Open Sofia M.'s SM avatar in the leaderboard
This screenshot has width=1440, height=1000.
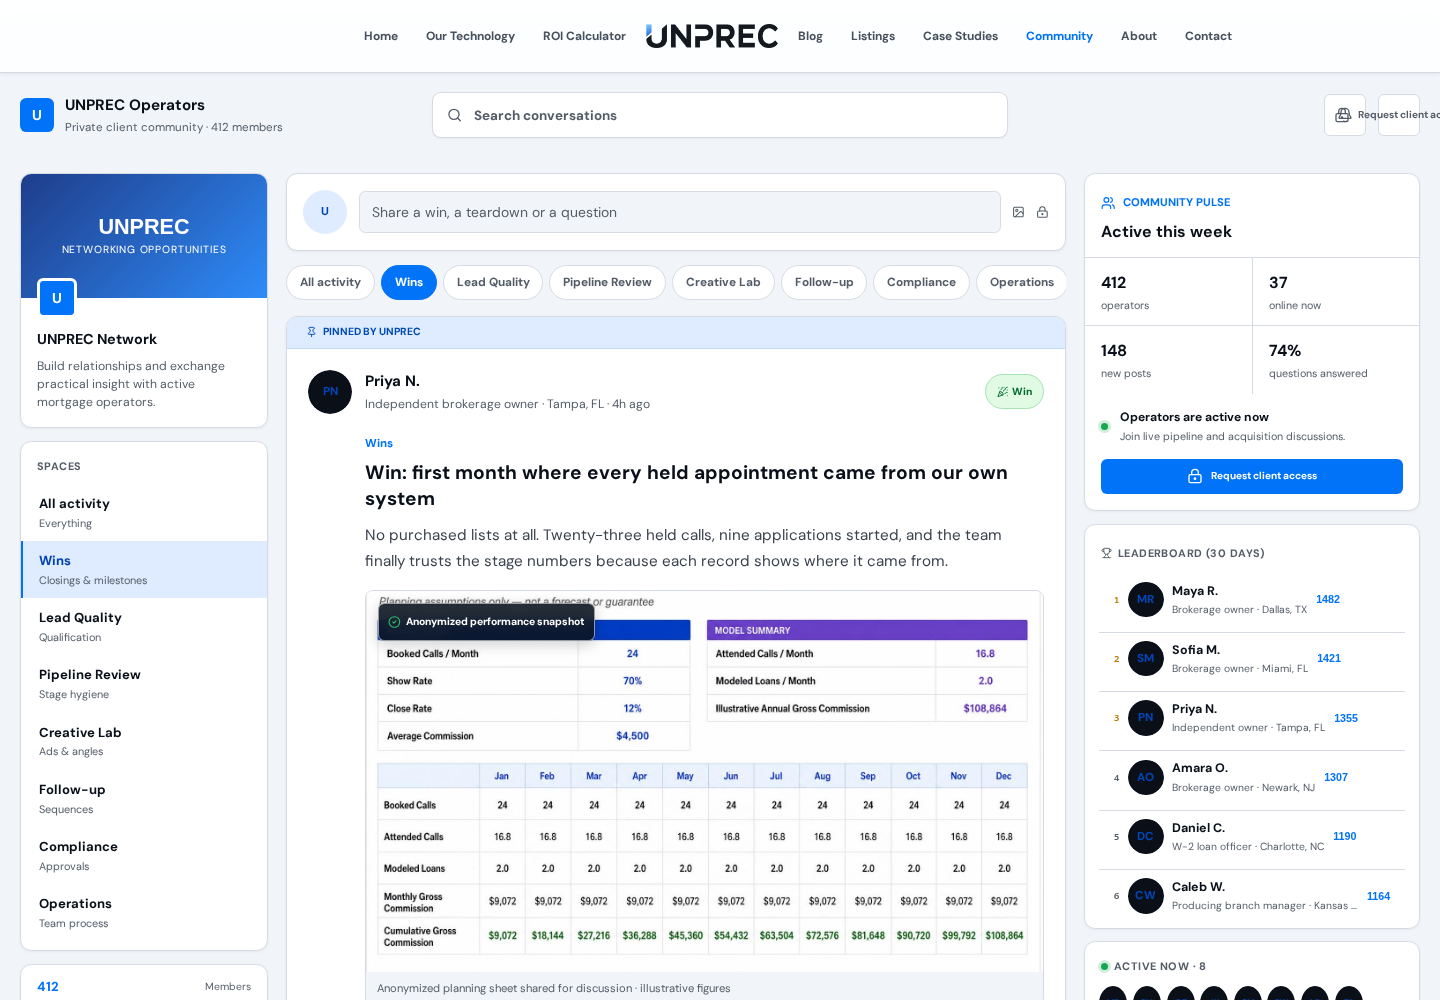pyautogui.click(x=1146, y=659)
